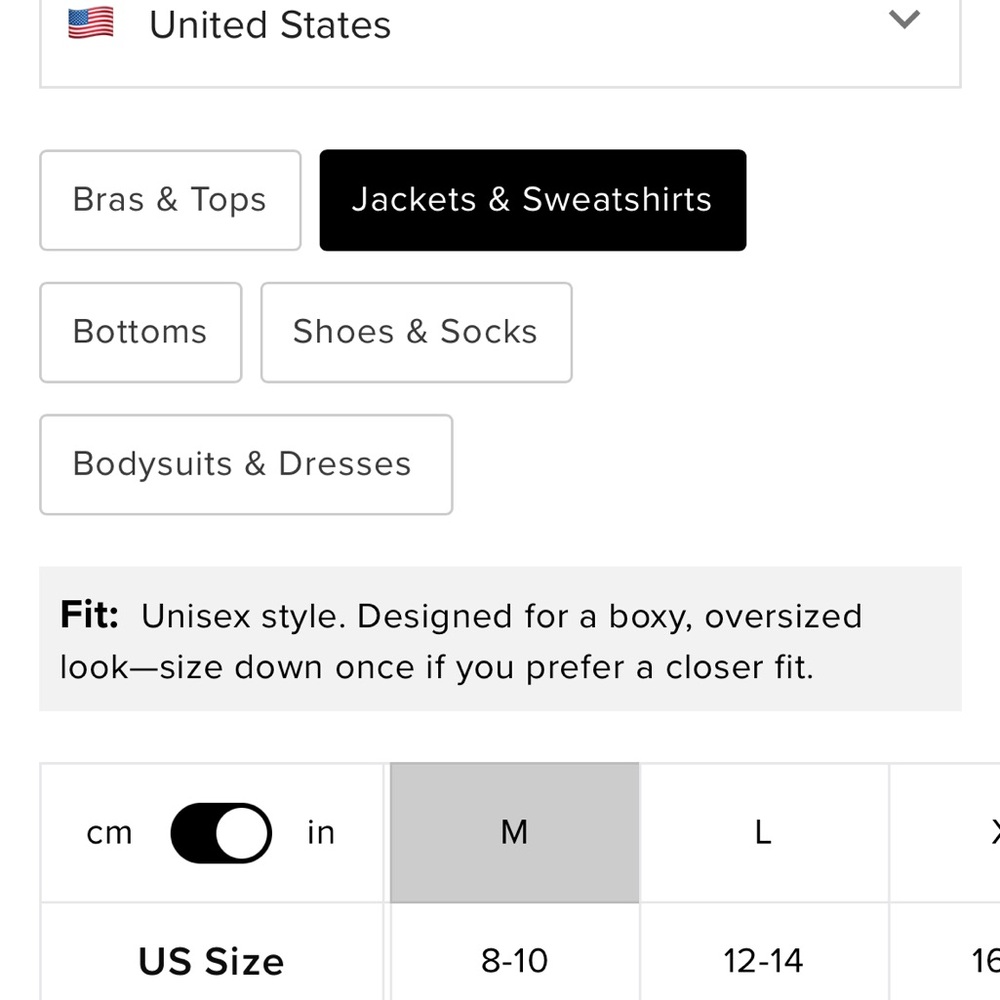Click the bold Fit: label
This screenshot has width=1000, height=1000.
pos(90,615)
